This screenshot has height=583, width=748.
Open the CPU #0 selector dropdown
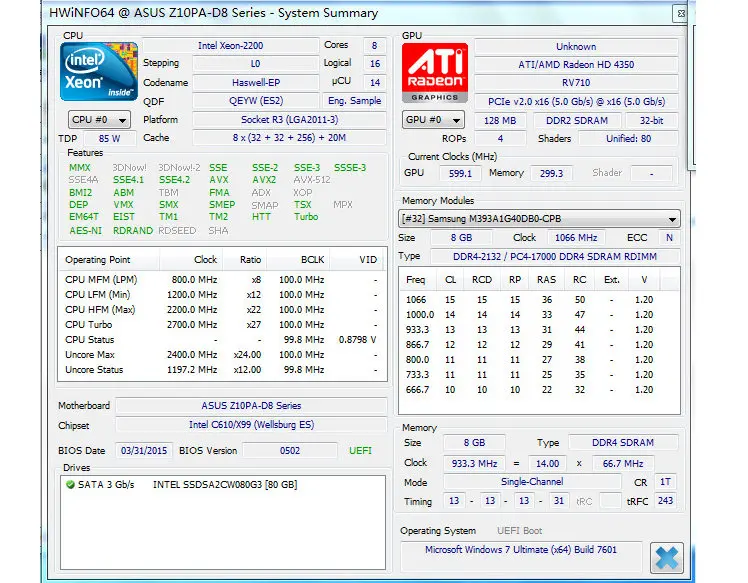tap(99, 119)
